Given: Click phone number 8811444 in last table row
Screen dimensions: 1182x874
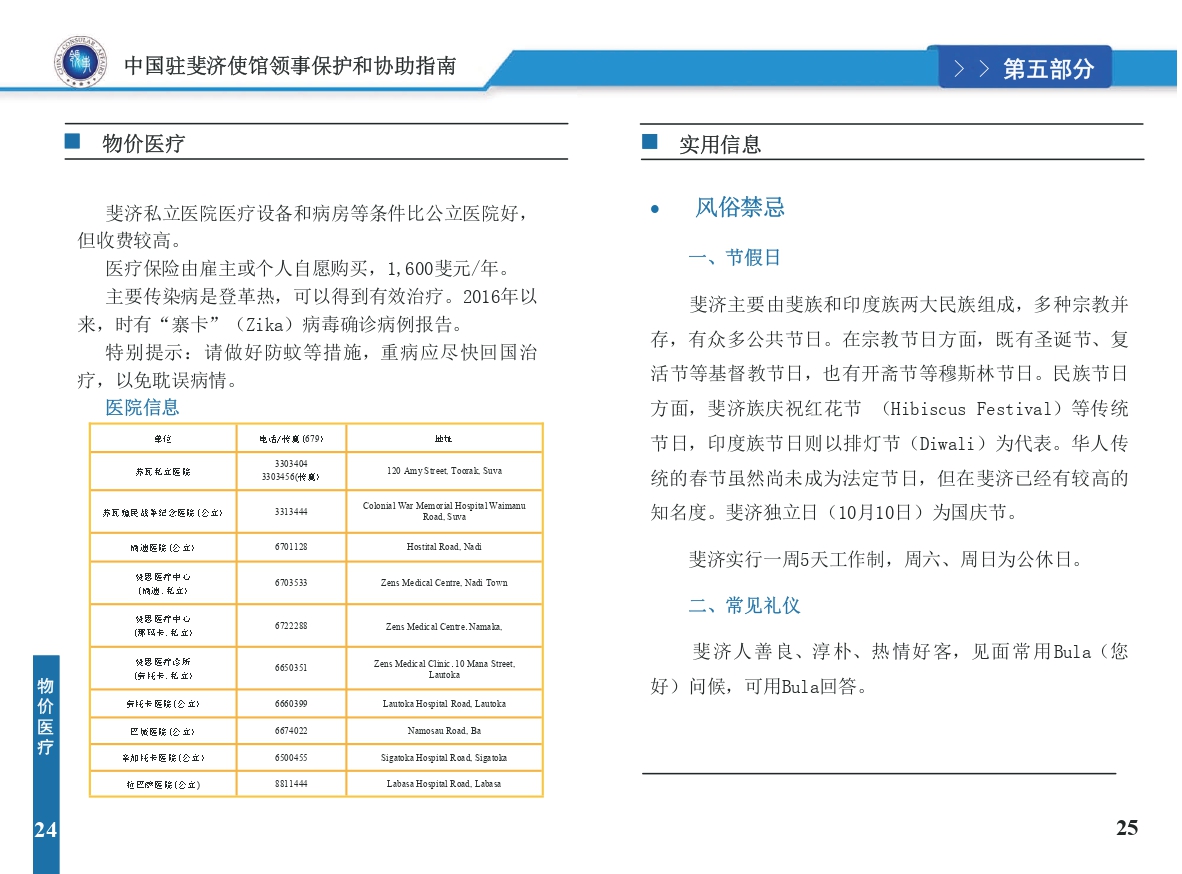Looking at the screenshot, I should tap(291, 784).
